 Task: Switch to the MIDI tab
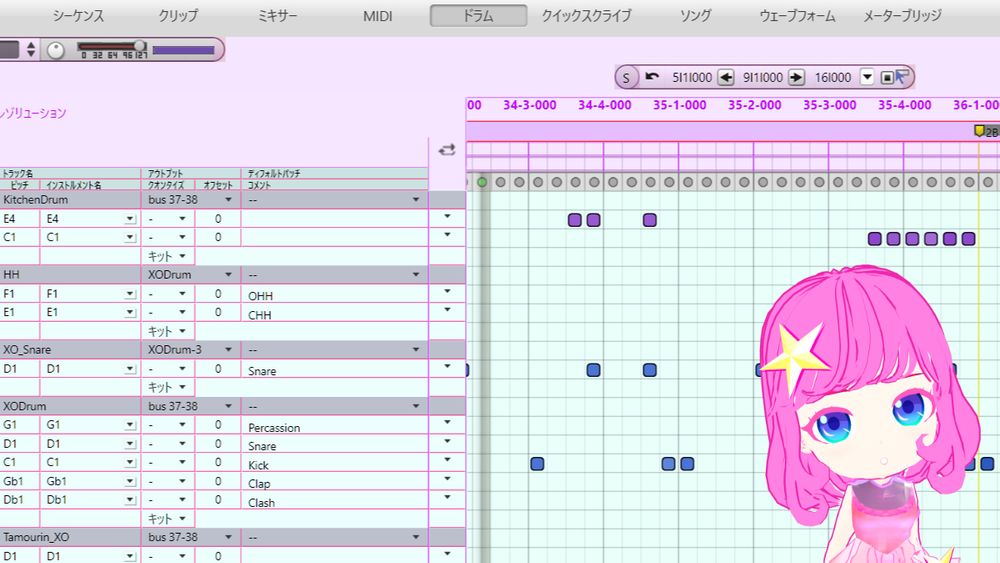[x=378, y=16]
